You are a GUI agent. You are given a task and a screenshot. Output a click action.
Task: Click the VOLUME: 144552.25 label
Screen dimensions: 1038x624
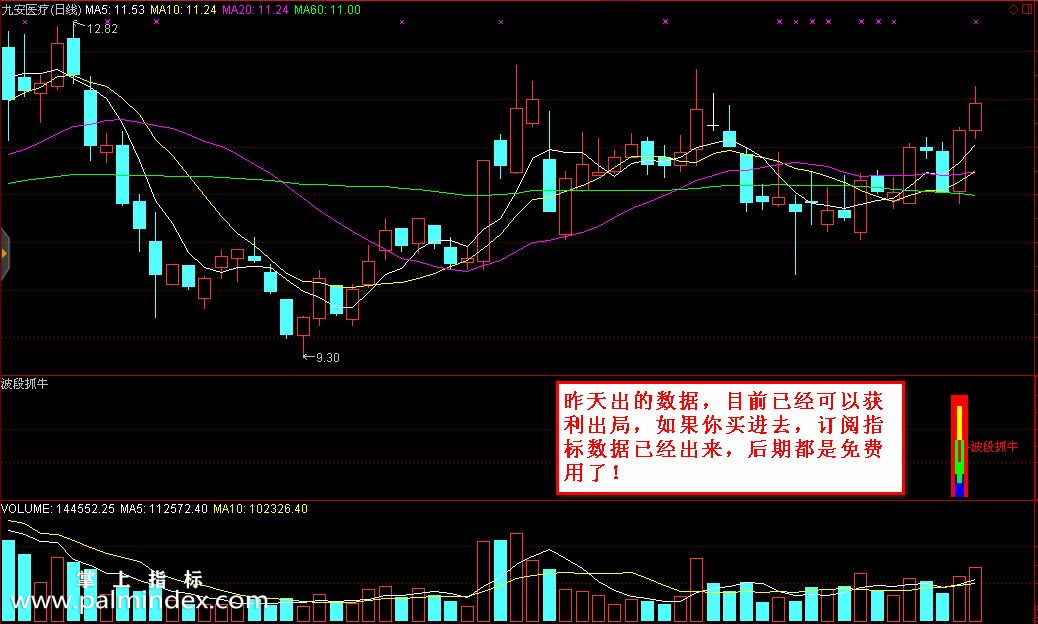58,509
